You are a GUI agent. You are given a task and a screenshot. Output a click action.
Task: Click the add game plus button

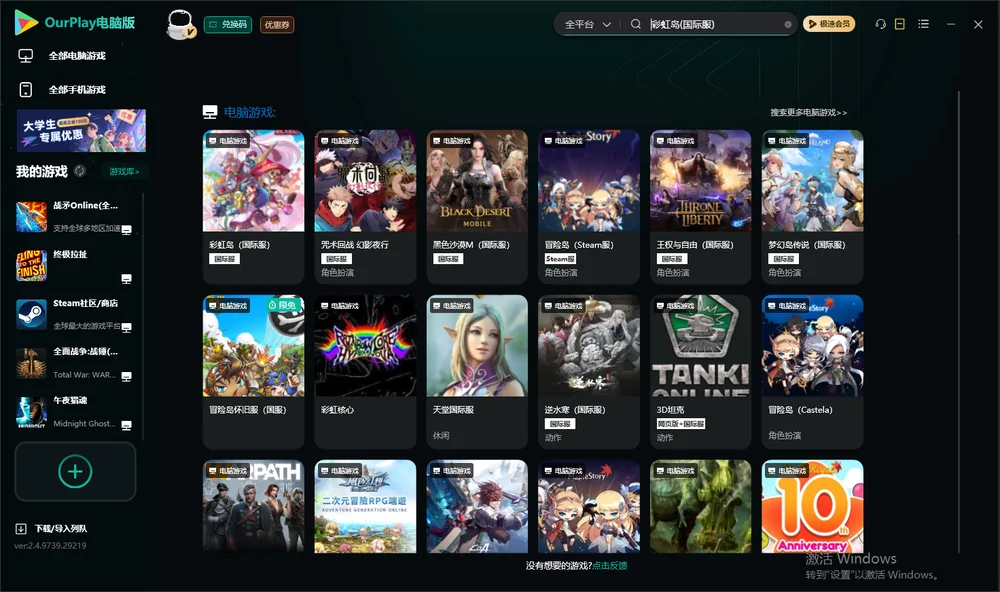pos(75,471)
